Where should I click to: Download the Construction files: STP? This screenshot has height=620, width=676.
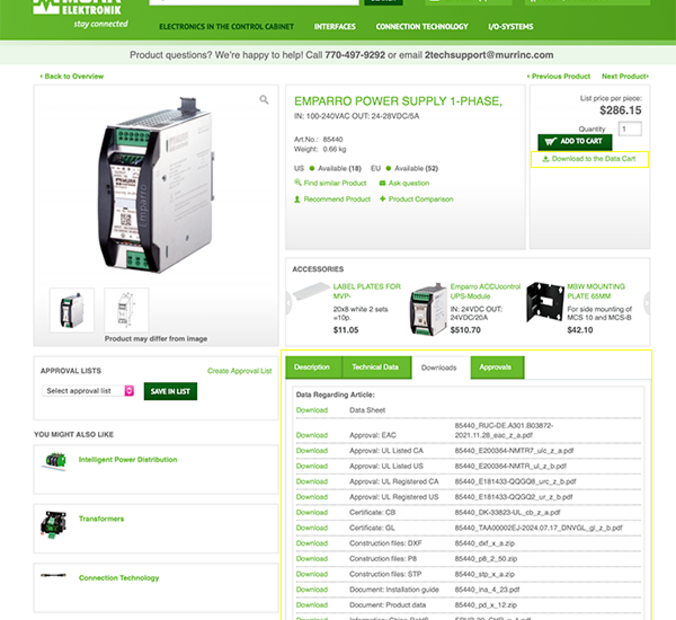(312, 574)
